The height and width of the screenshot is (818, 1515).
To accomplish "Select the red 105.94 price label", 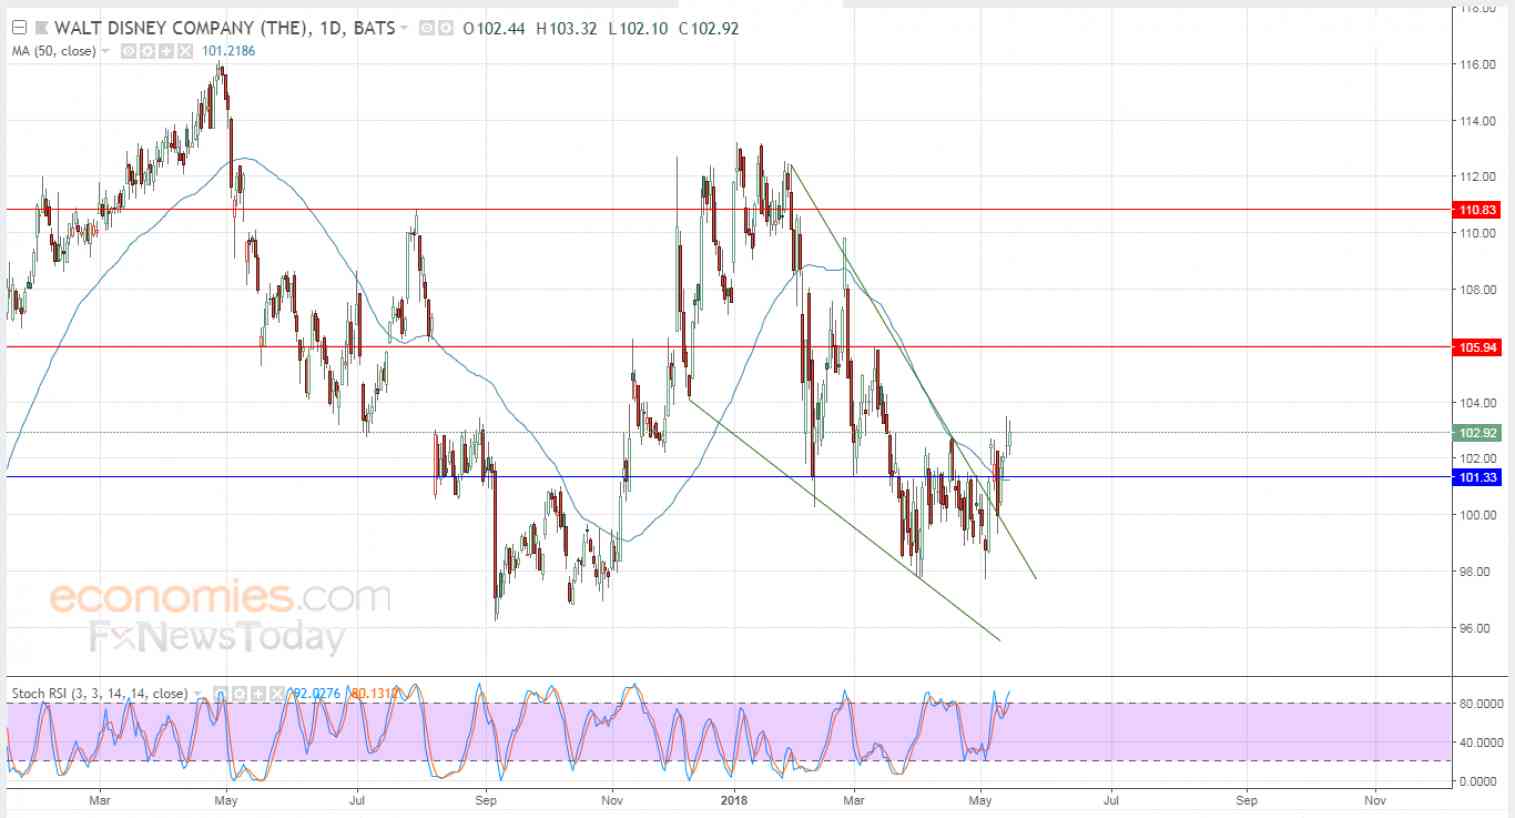I will click(x=1478, y=347).
